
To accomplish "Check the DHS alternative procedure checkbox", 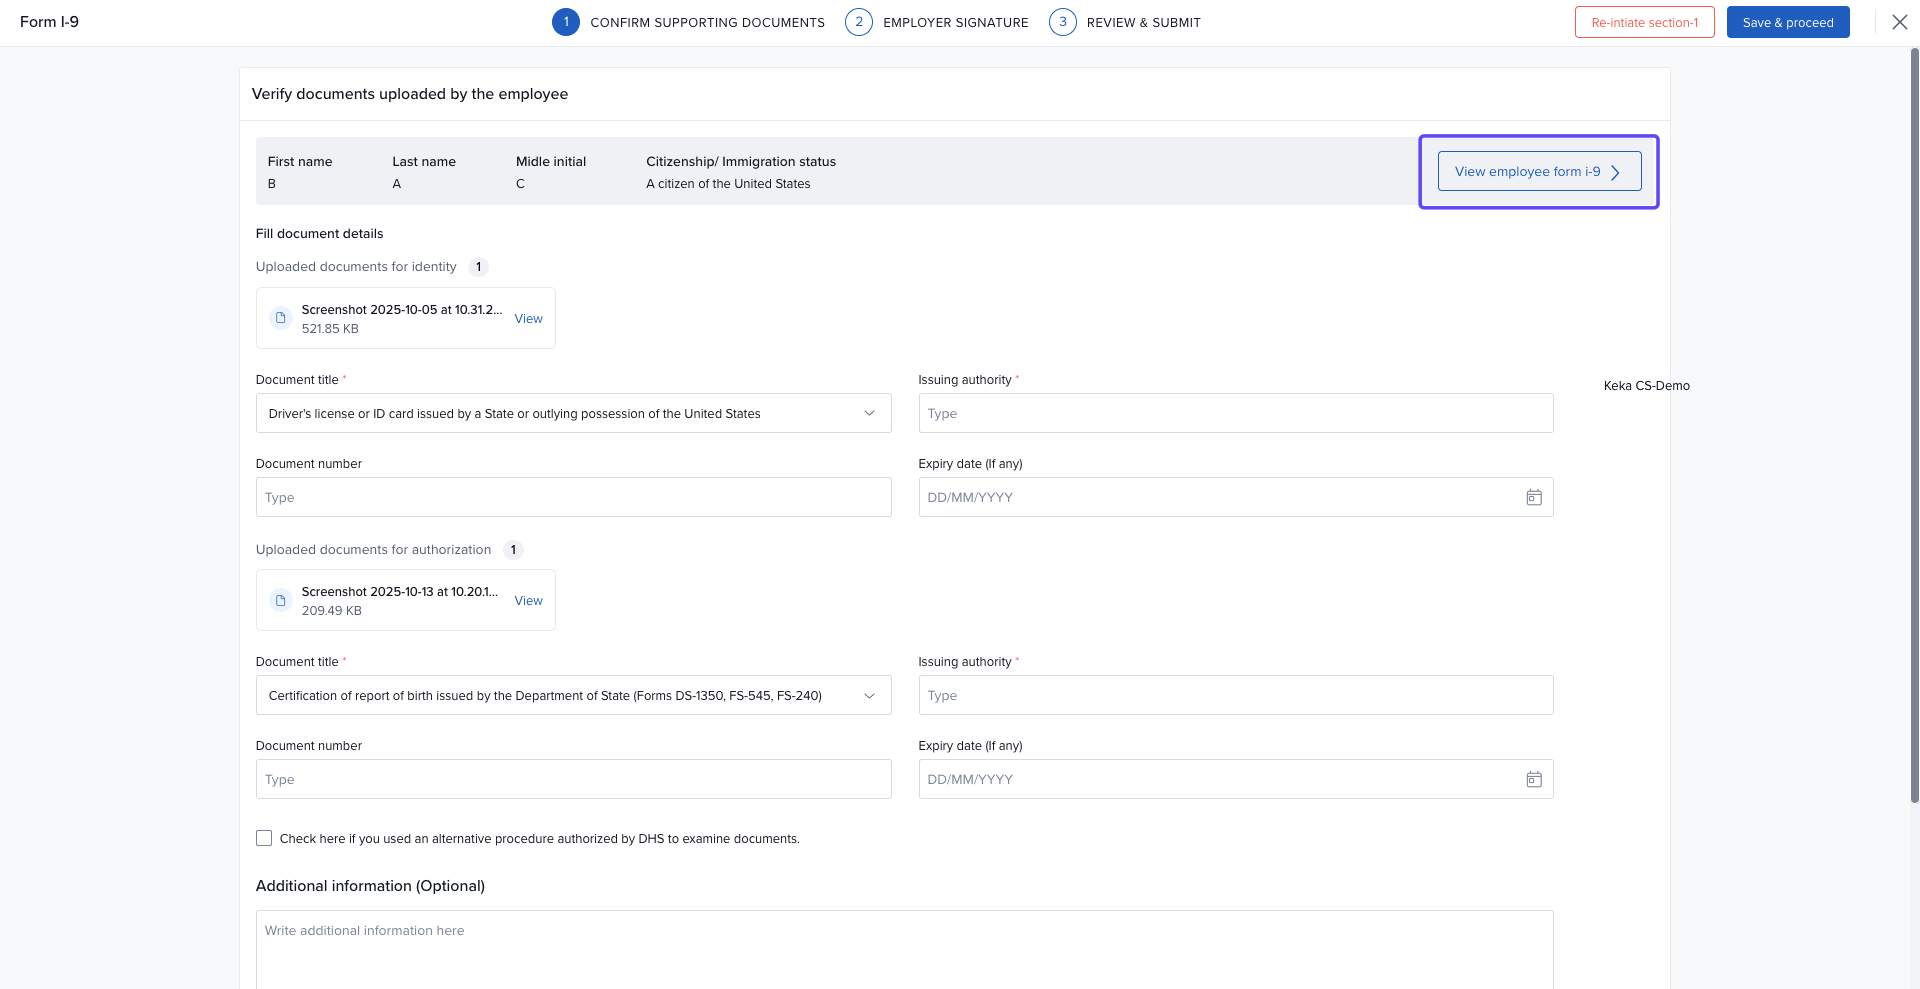I will pos(264,838).
